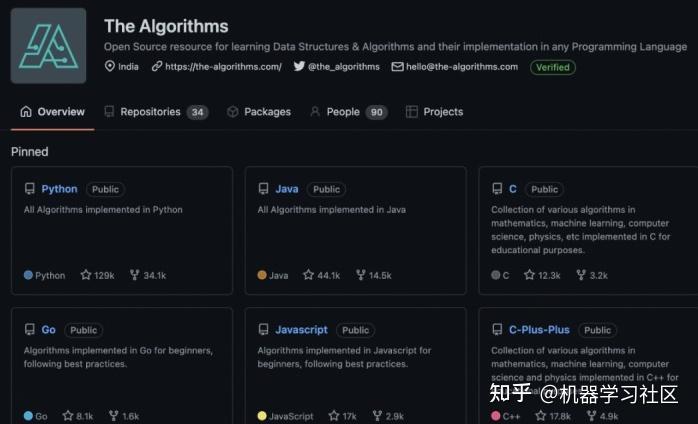Click the C repo stars count 12.3k
Image resolution: width=698 pixels, height=424 pixels.
coord(542,275)
